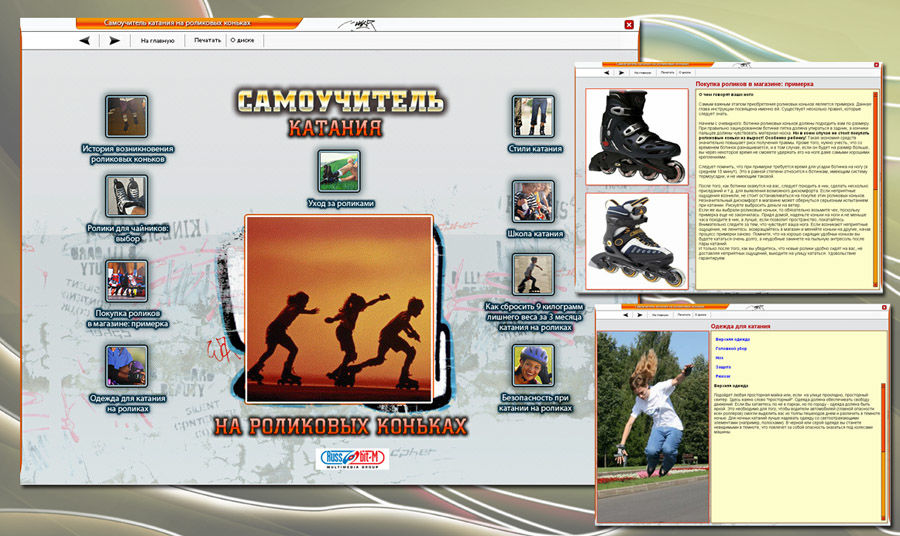Click back arrow in Одежда для катания window
Image resolution: width=900 pixels, height=536 pixels.
(626, 315)
